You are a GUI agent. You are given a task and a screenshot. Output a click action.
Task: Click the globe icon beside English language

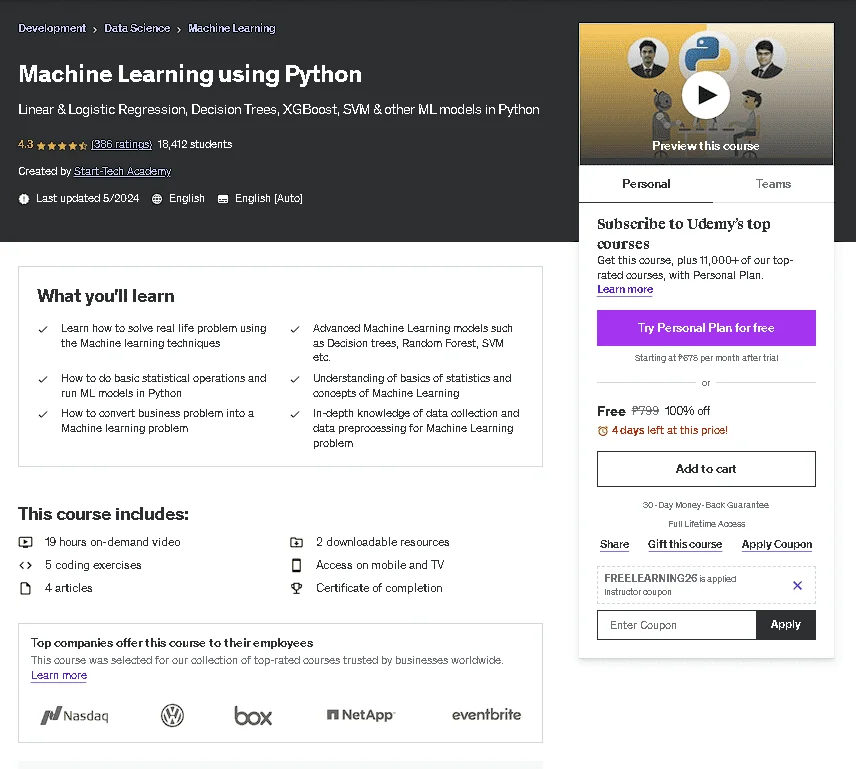(157, 199)
